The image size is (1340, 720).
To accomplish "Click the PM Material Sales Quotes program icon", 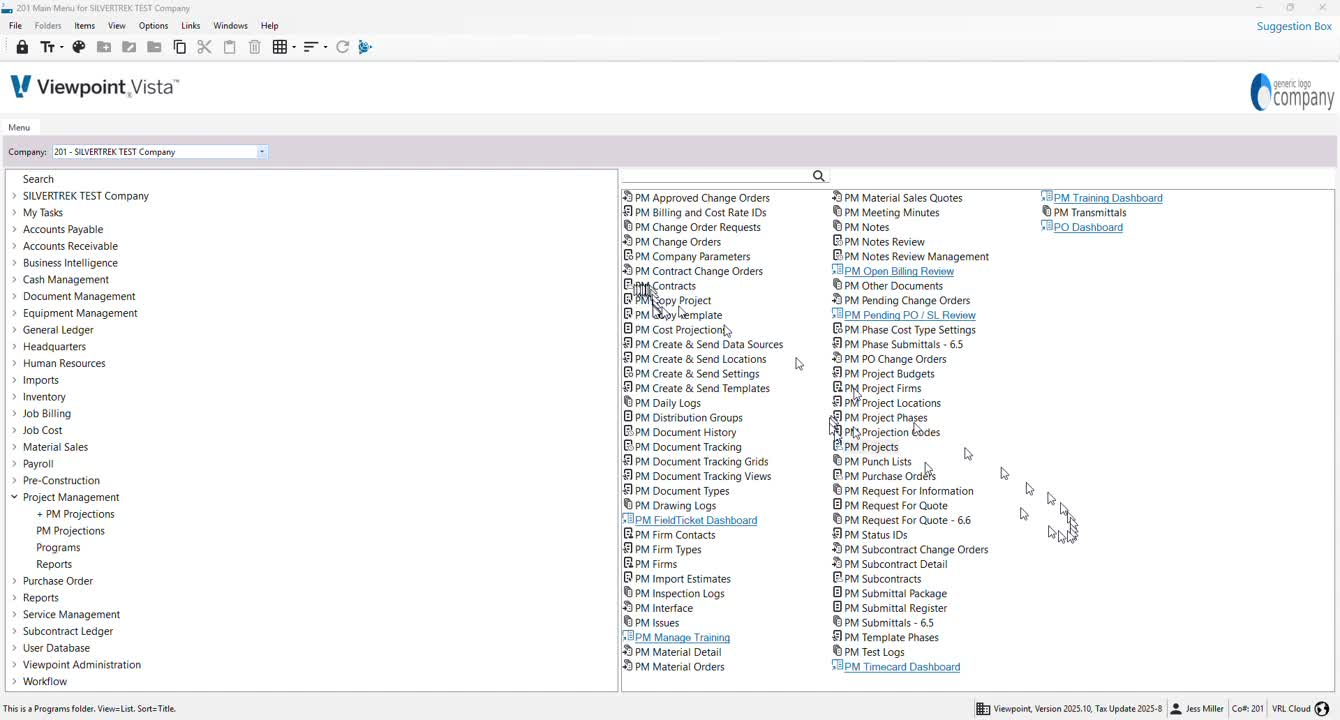I will click(x=837, y=197).
